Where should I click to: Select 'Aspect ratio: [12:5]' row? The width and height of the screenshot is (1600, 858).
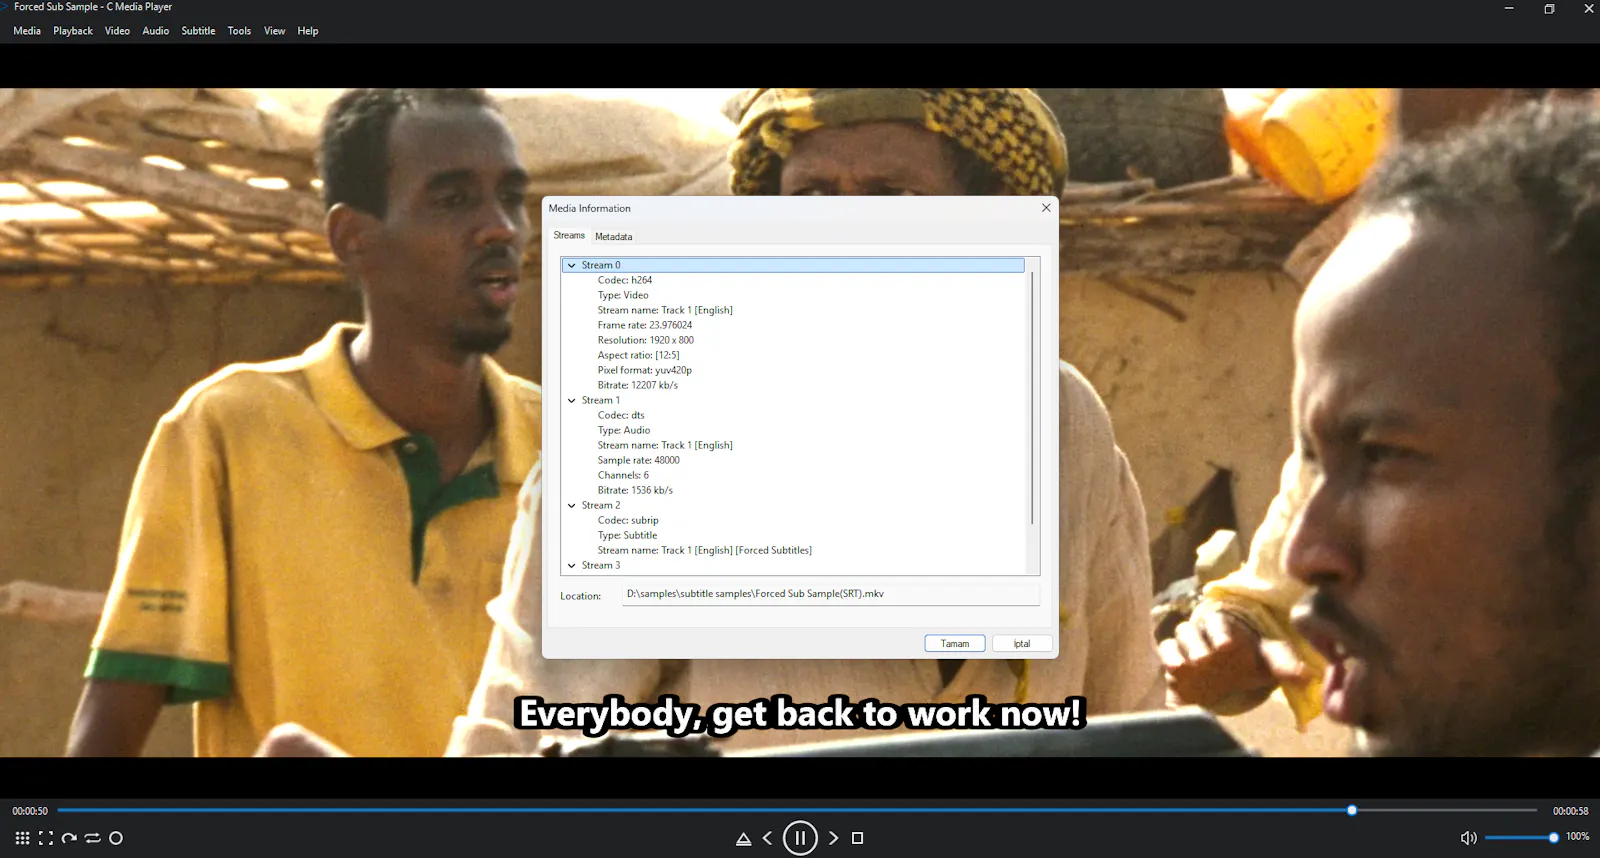tap(639, 355)
